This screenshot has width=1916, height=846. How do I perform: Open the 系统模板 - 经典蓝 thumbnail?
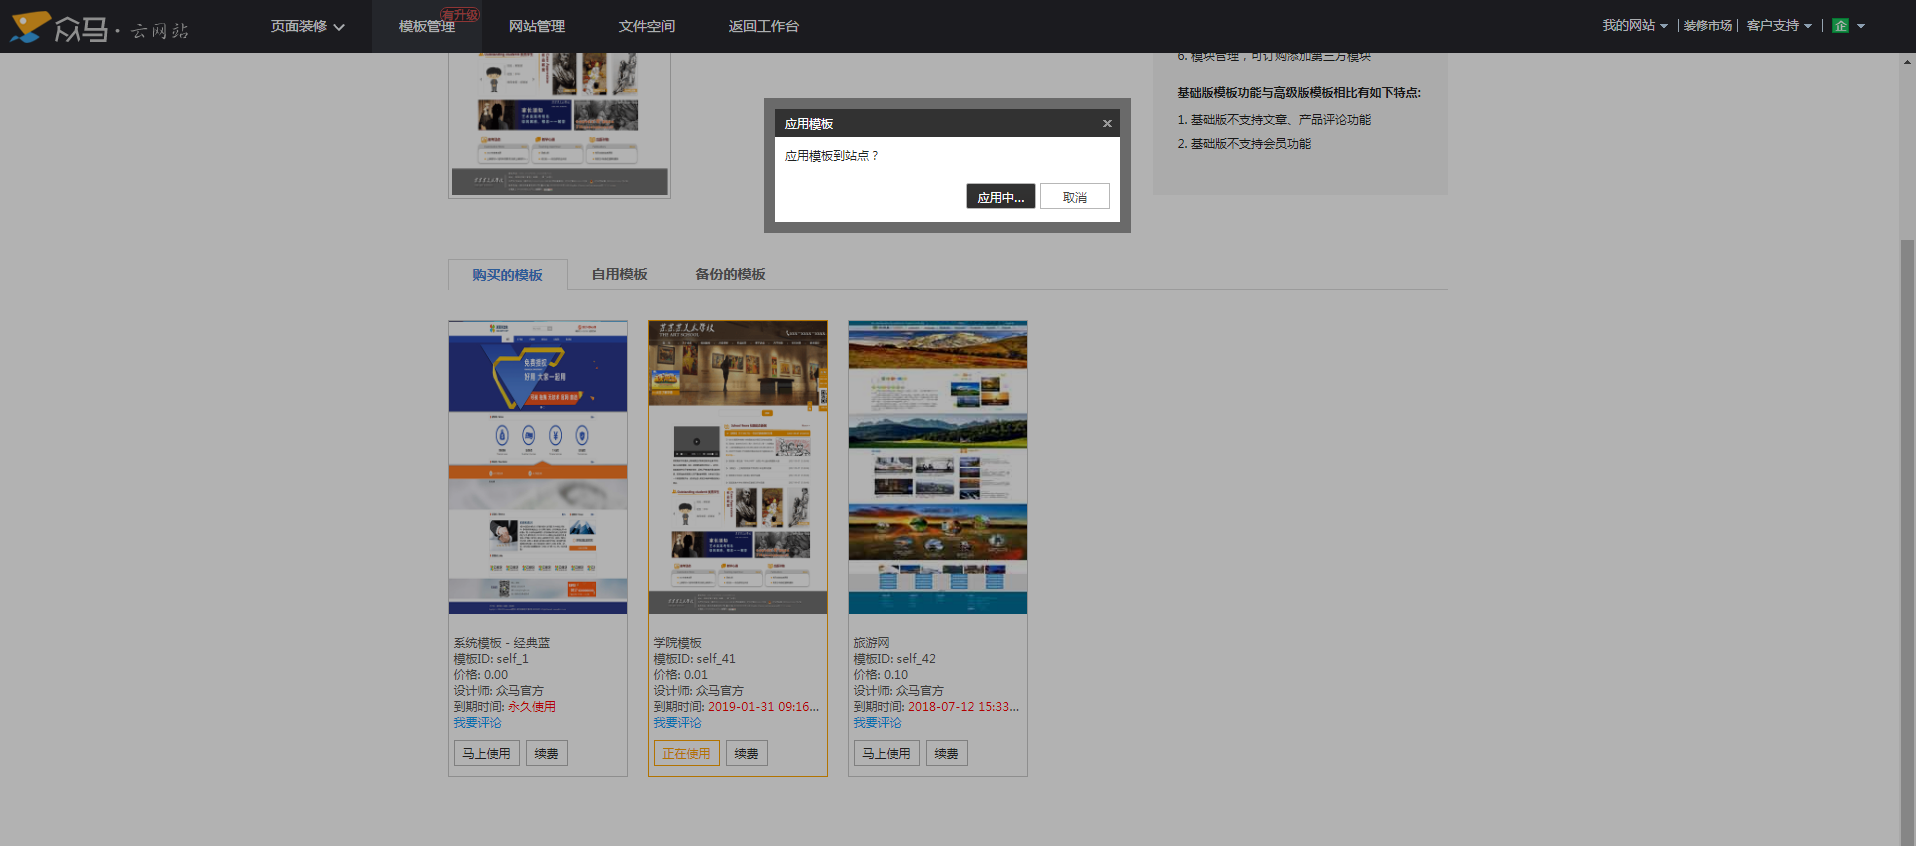coord(538,467)
